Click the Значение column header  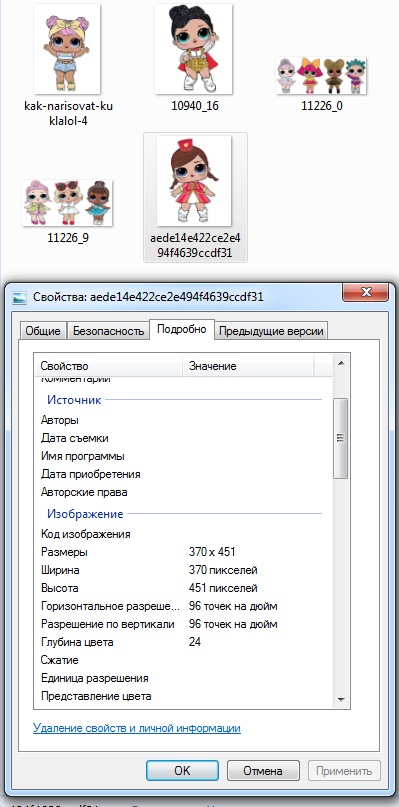pos(248,366)
